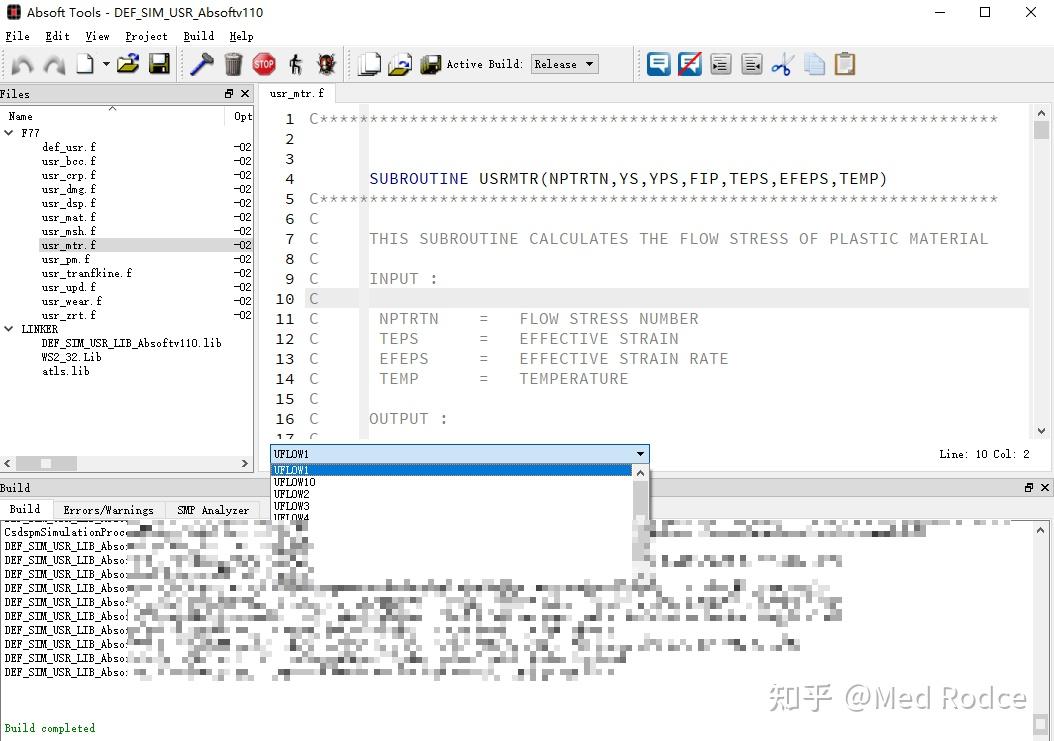Build the project using the hammer icon

click(x=202, y=64)
